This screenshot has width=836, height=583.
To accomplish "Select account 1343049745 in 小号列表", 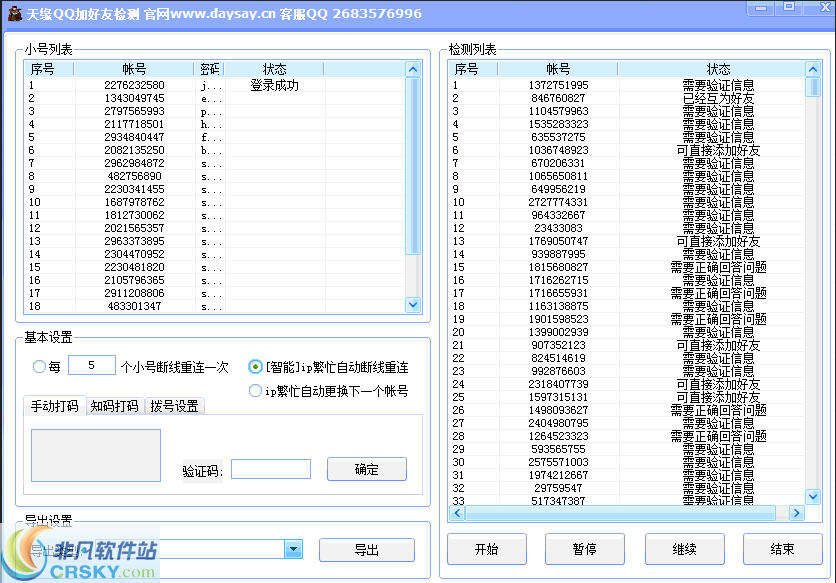I will pyautogui.click(x=134, y=98).
